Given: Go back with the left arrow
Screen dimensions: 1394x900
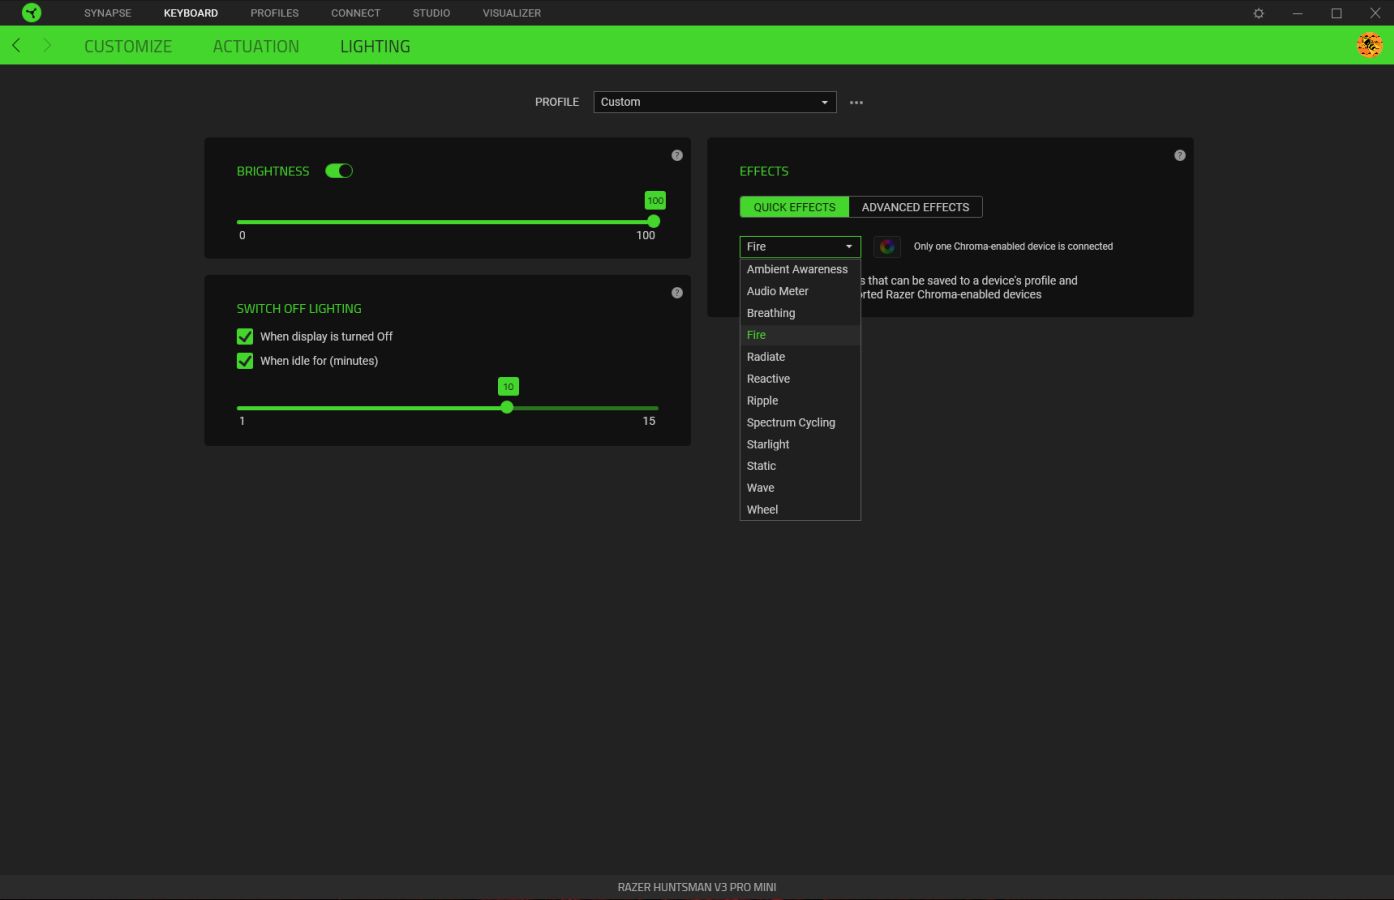Looking at the screenshot, I should coord(16,46).
